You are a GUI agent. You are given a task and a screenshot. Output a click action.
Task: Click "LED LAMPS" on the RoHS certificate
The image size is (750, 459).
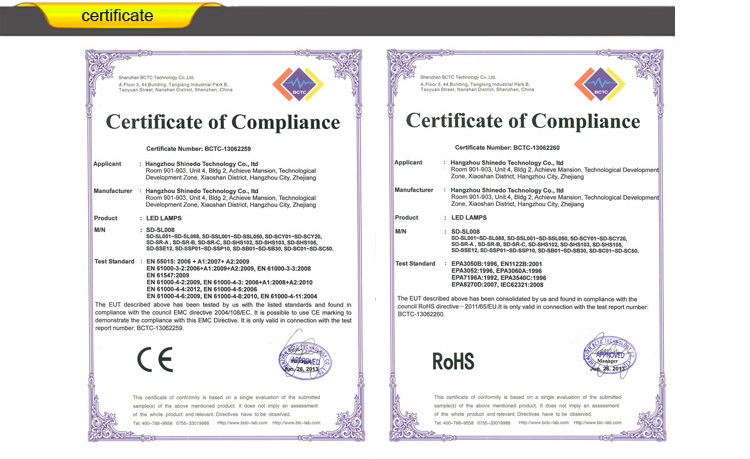pos(469,218)
